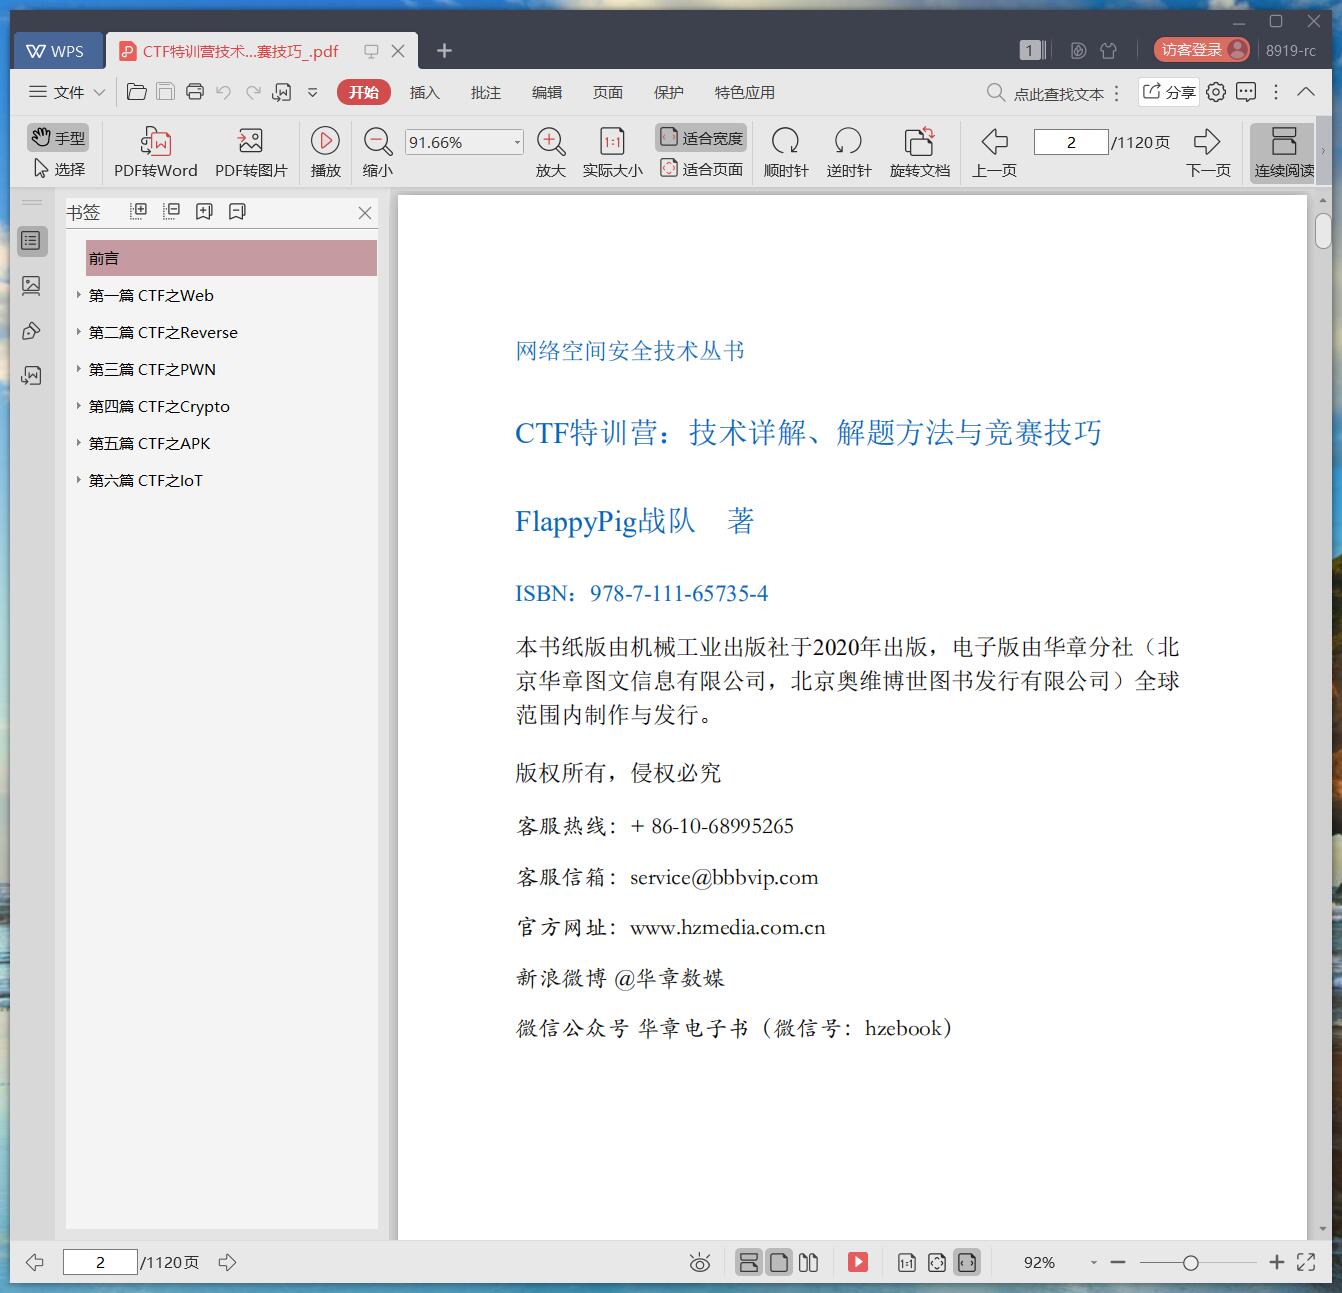Open the 91.66% zoom dropdown
The image size is (1342, 1293).
[516, 142]
